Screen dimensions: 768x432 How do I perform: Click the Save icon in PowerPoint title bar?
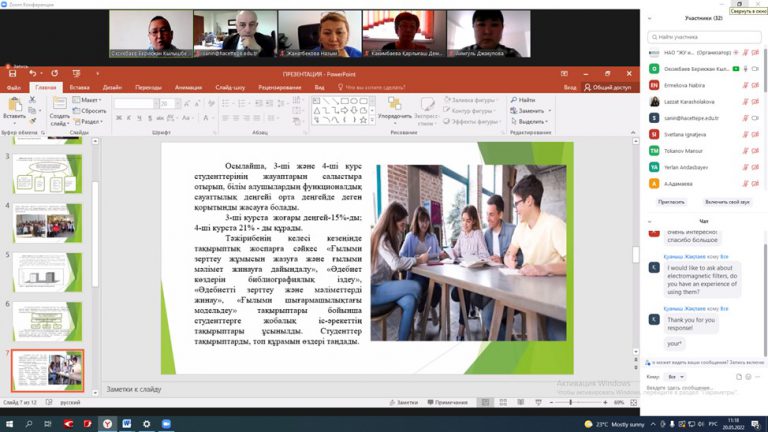(x=12, y=74)
